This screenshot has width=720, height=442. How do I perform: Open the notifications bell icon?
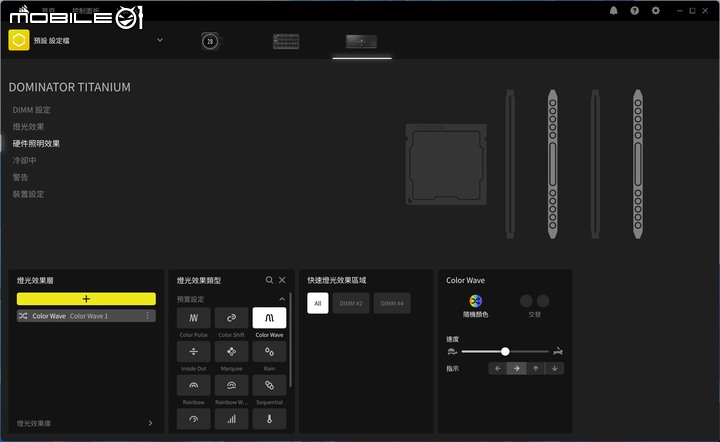pyautogui.click(x=613, y=11)
